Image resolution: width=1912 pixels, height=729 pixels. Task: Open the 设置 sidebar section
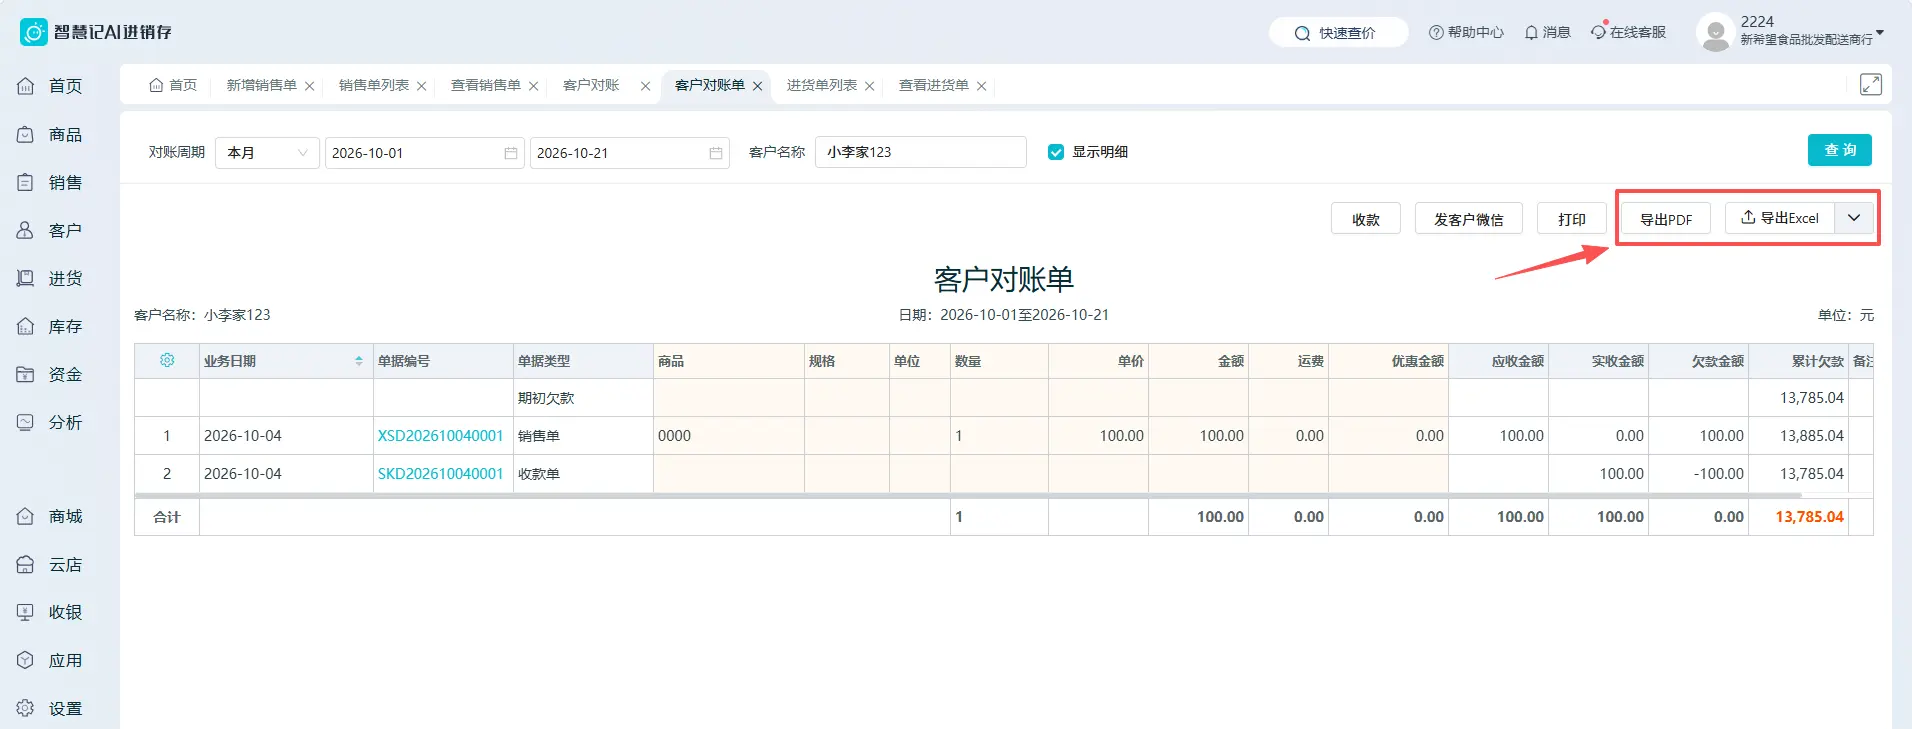tap(50, 708)
